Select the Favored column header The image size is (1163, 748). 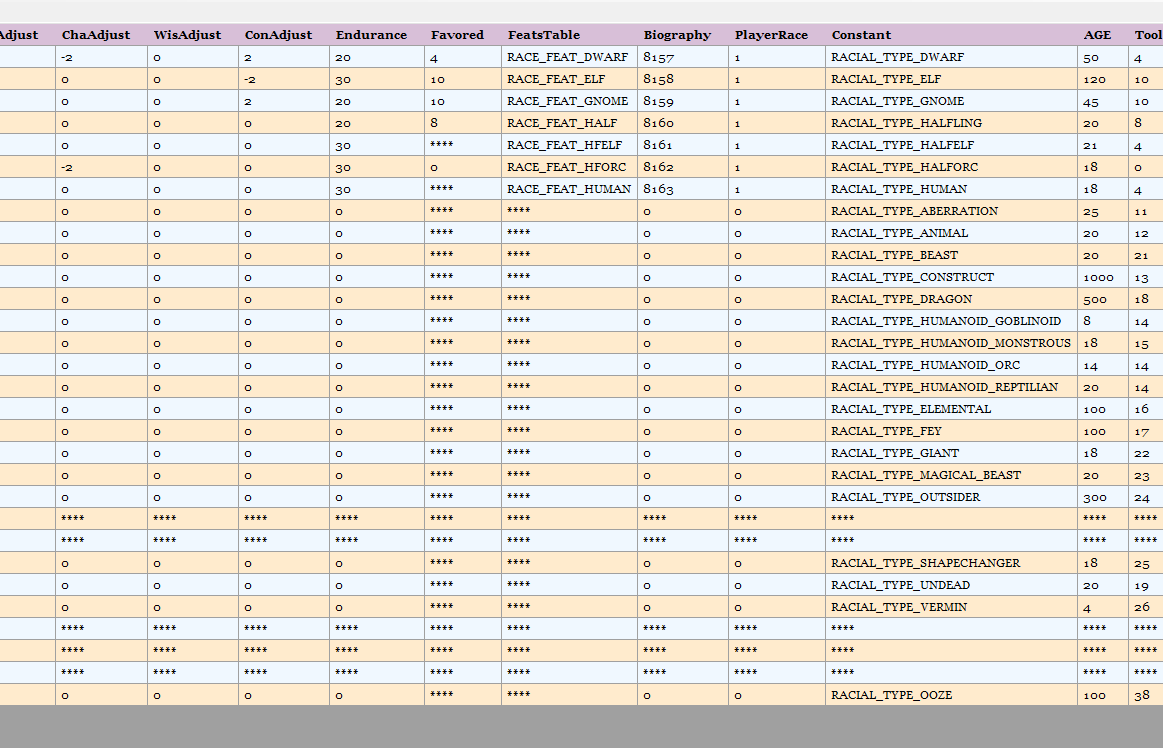(x=457, y=35)
